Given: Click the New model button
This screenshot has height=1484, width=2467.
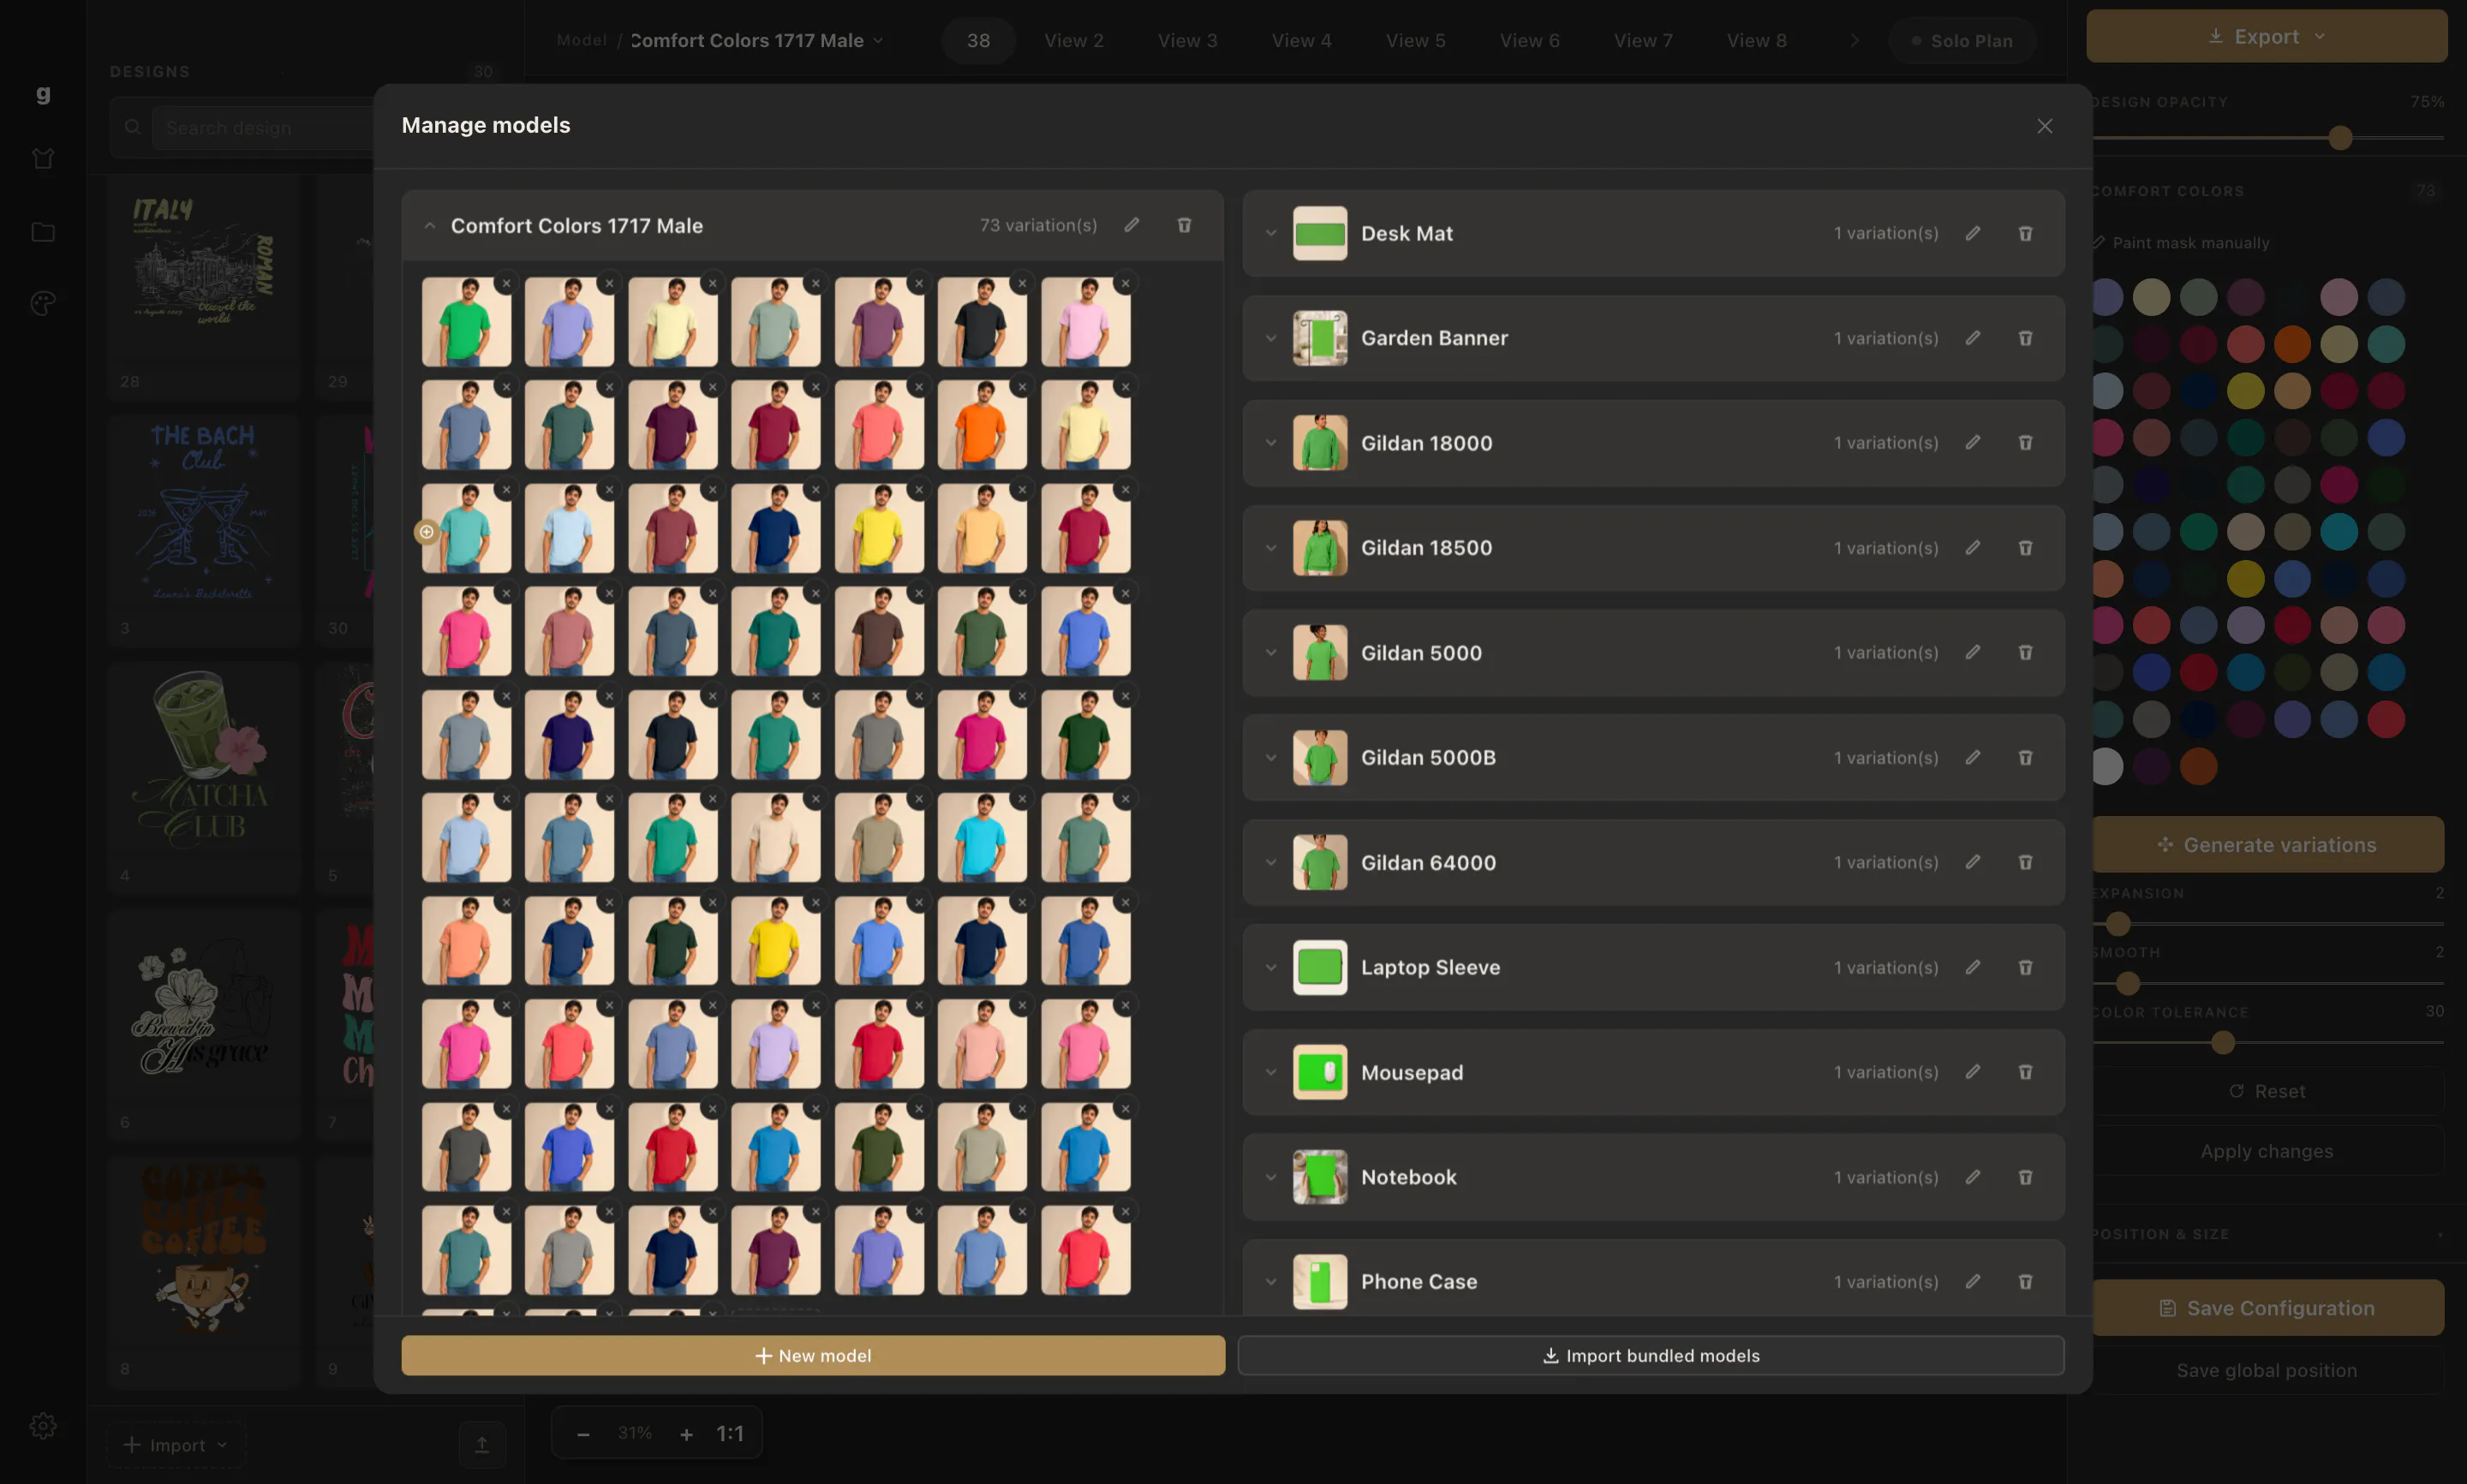Looking at the screenshot, I should 813,1355.
